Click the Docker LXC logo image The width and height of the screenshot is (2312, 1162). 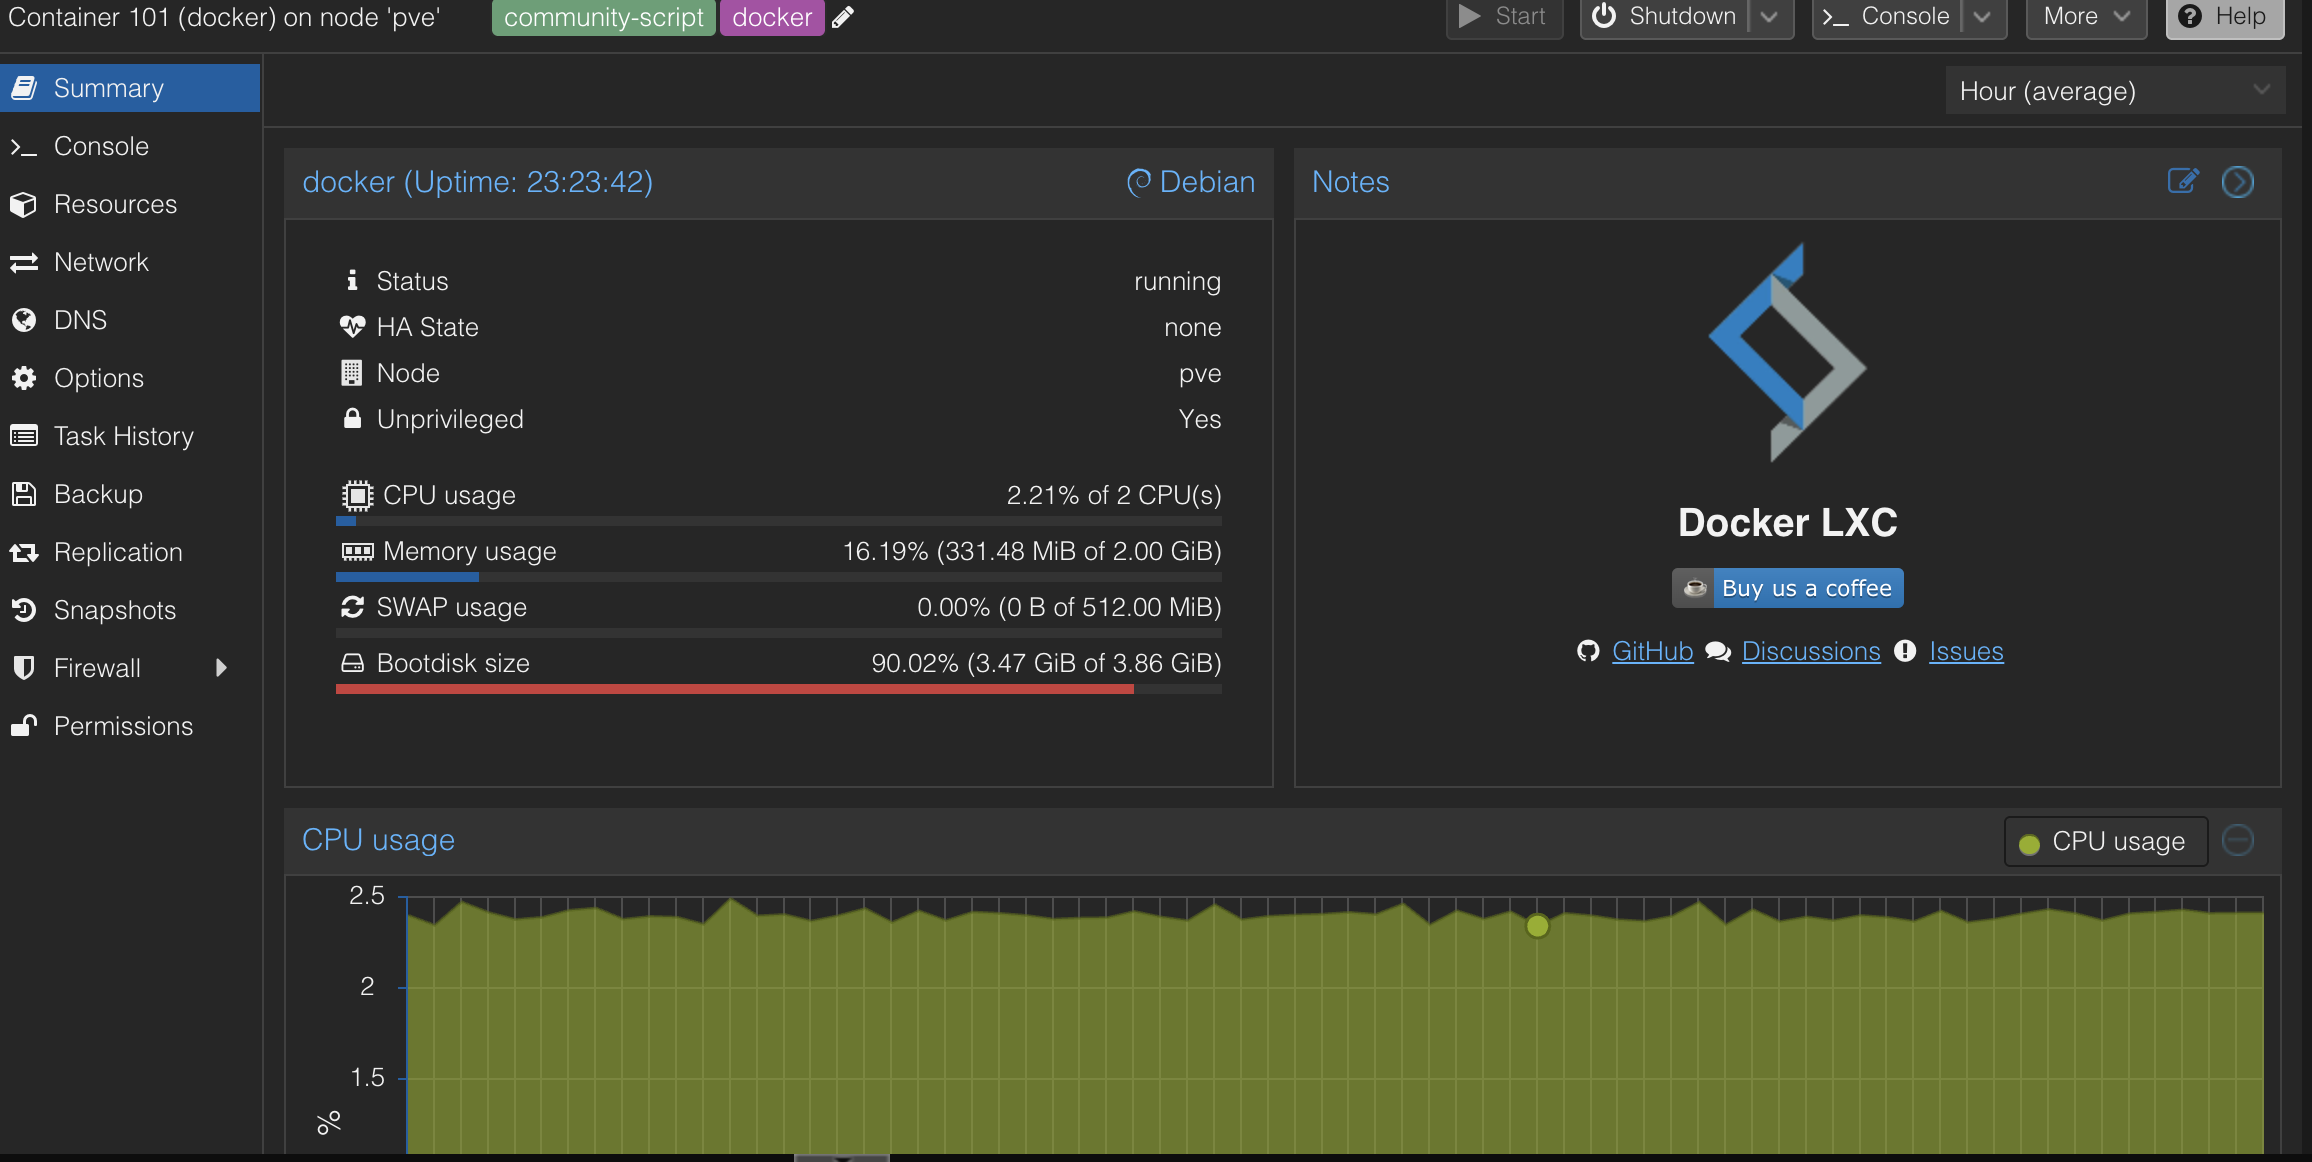point(1788,352)
